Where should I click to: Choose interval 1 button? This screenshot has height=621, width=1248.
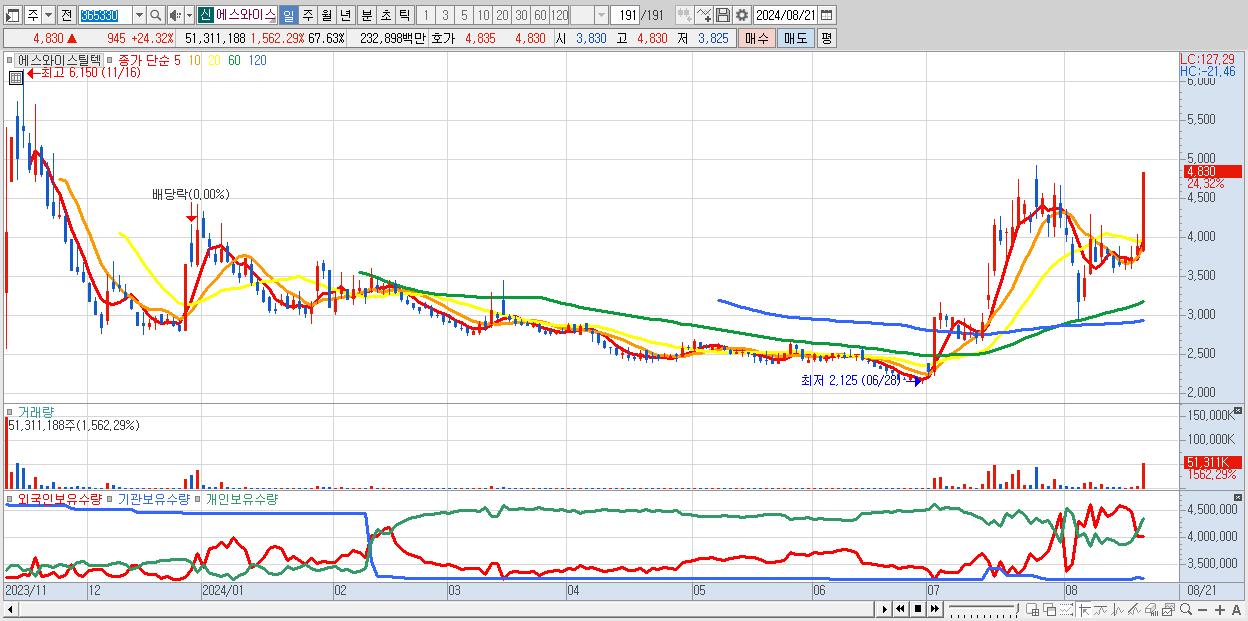426,15
